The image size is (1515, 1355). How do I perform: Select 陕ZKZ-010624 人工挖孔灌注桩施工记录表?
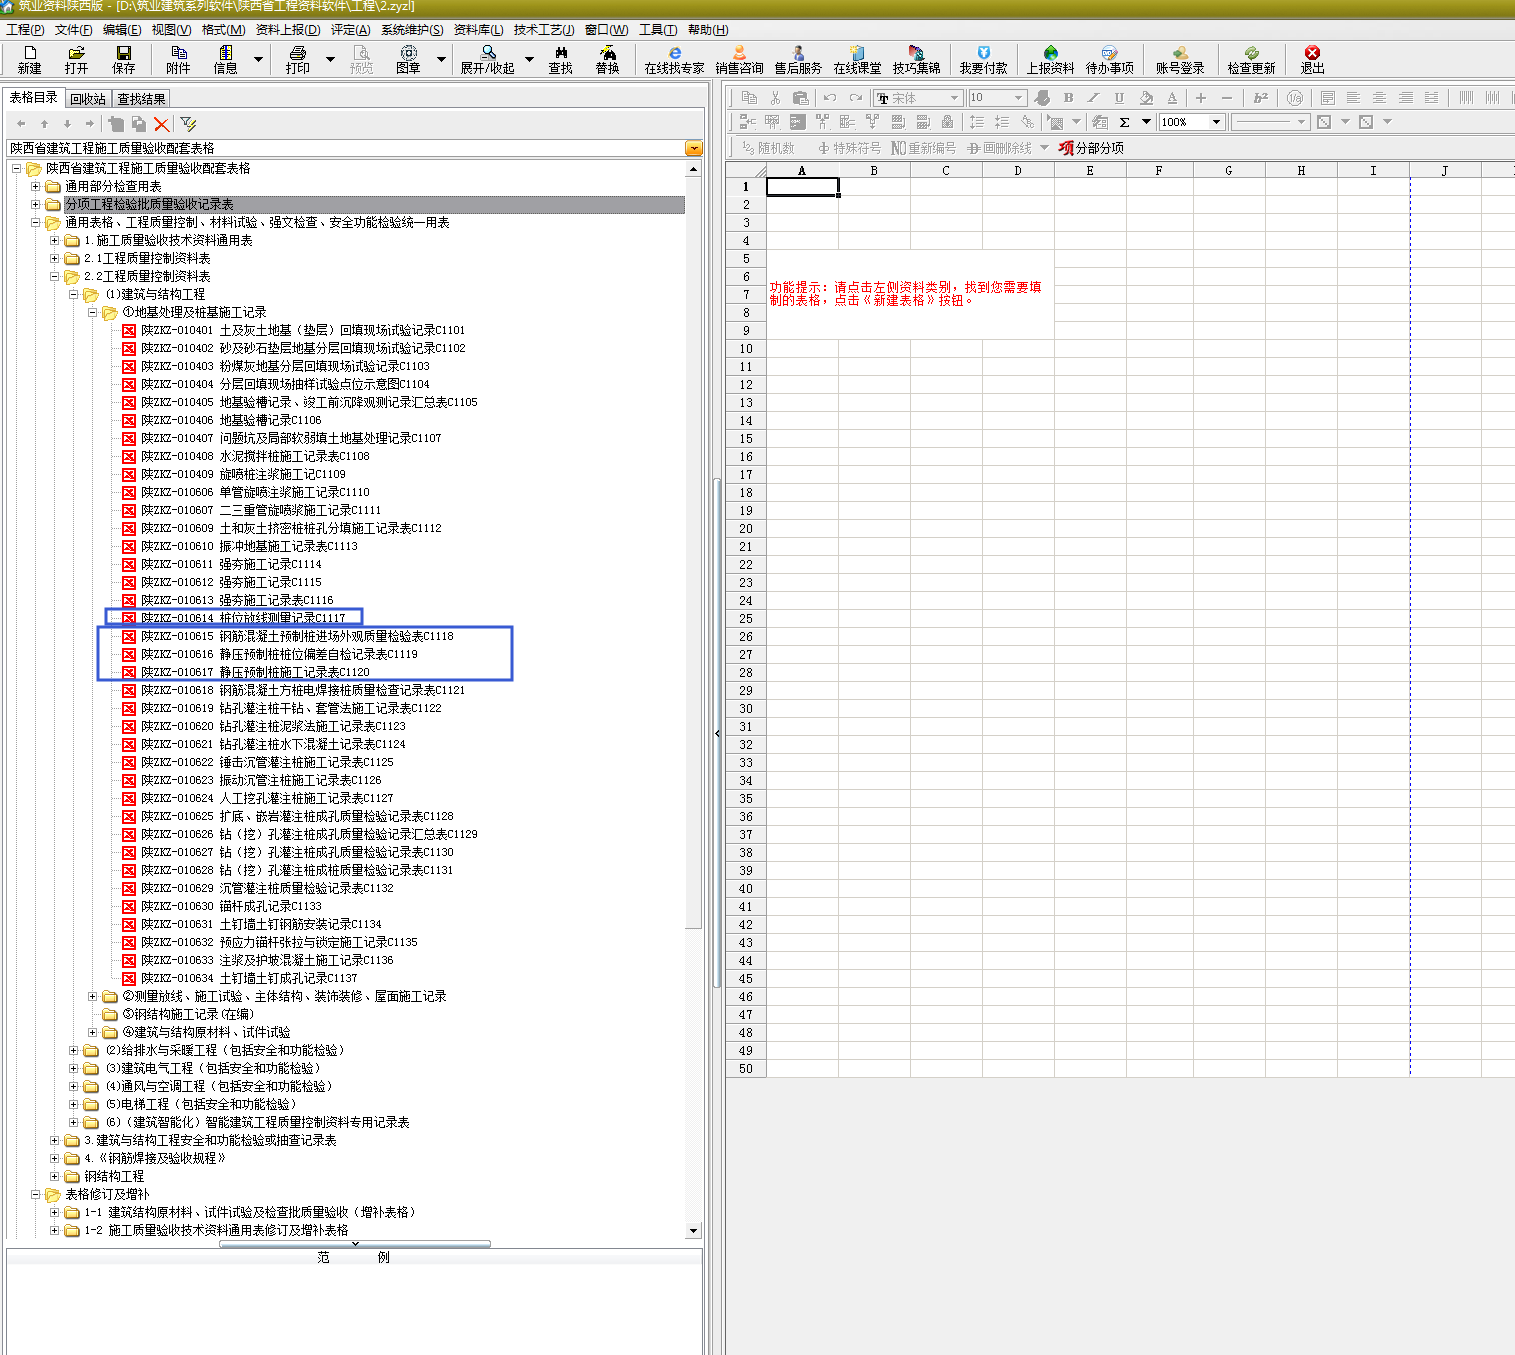266,798
